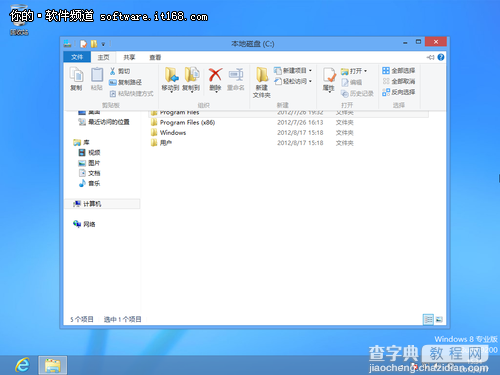500x375 pixels.
Task: Select 最近访问的位置 in navigation pane
Action: 104,122
